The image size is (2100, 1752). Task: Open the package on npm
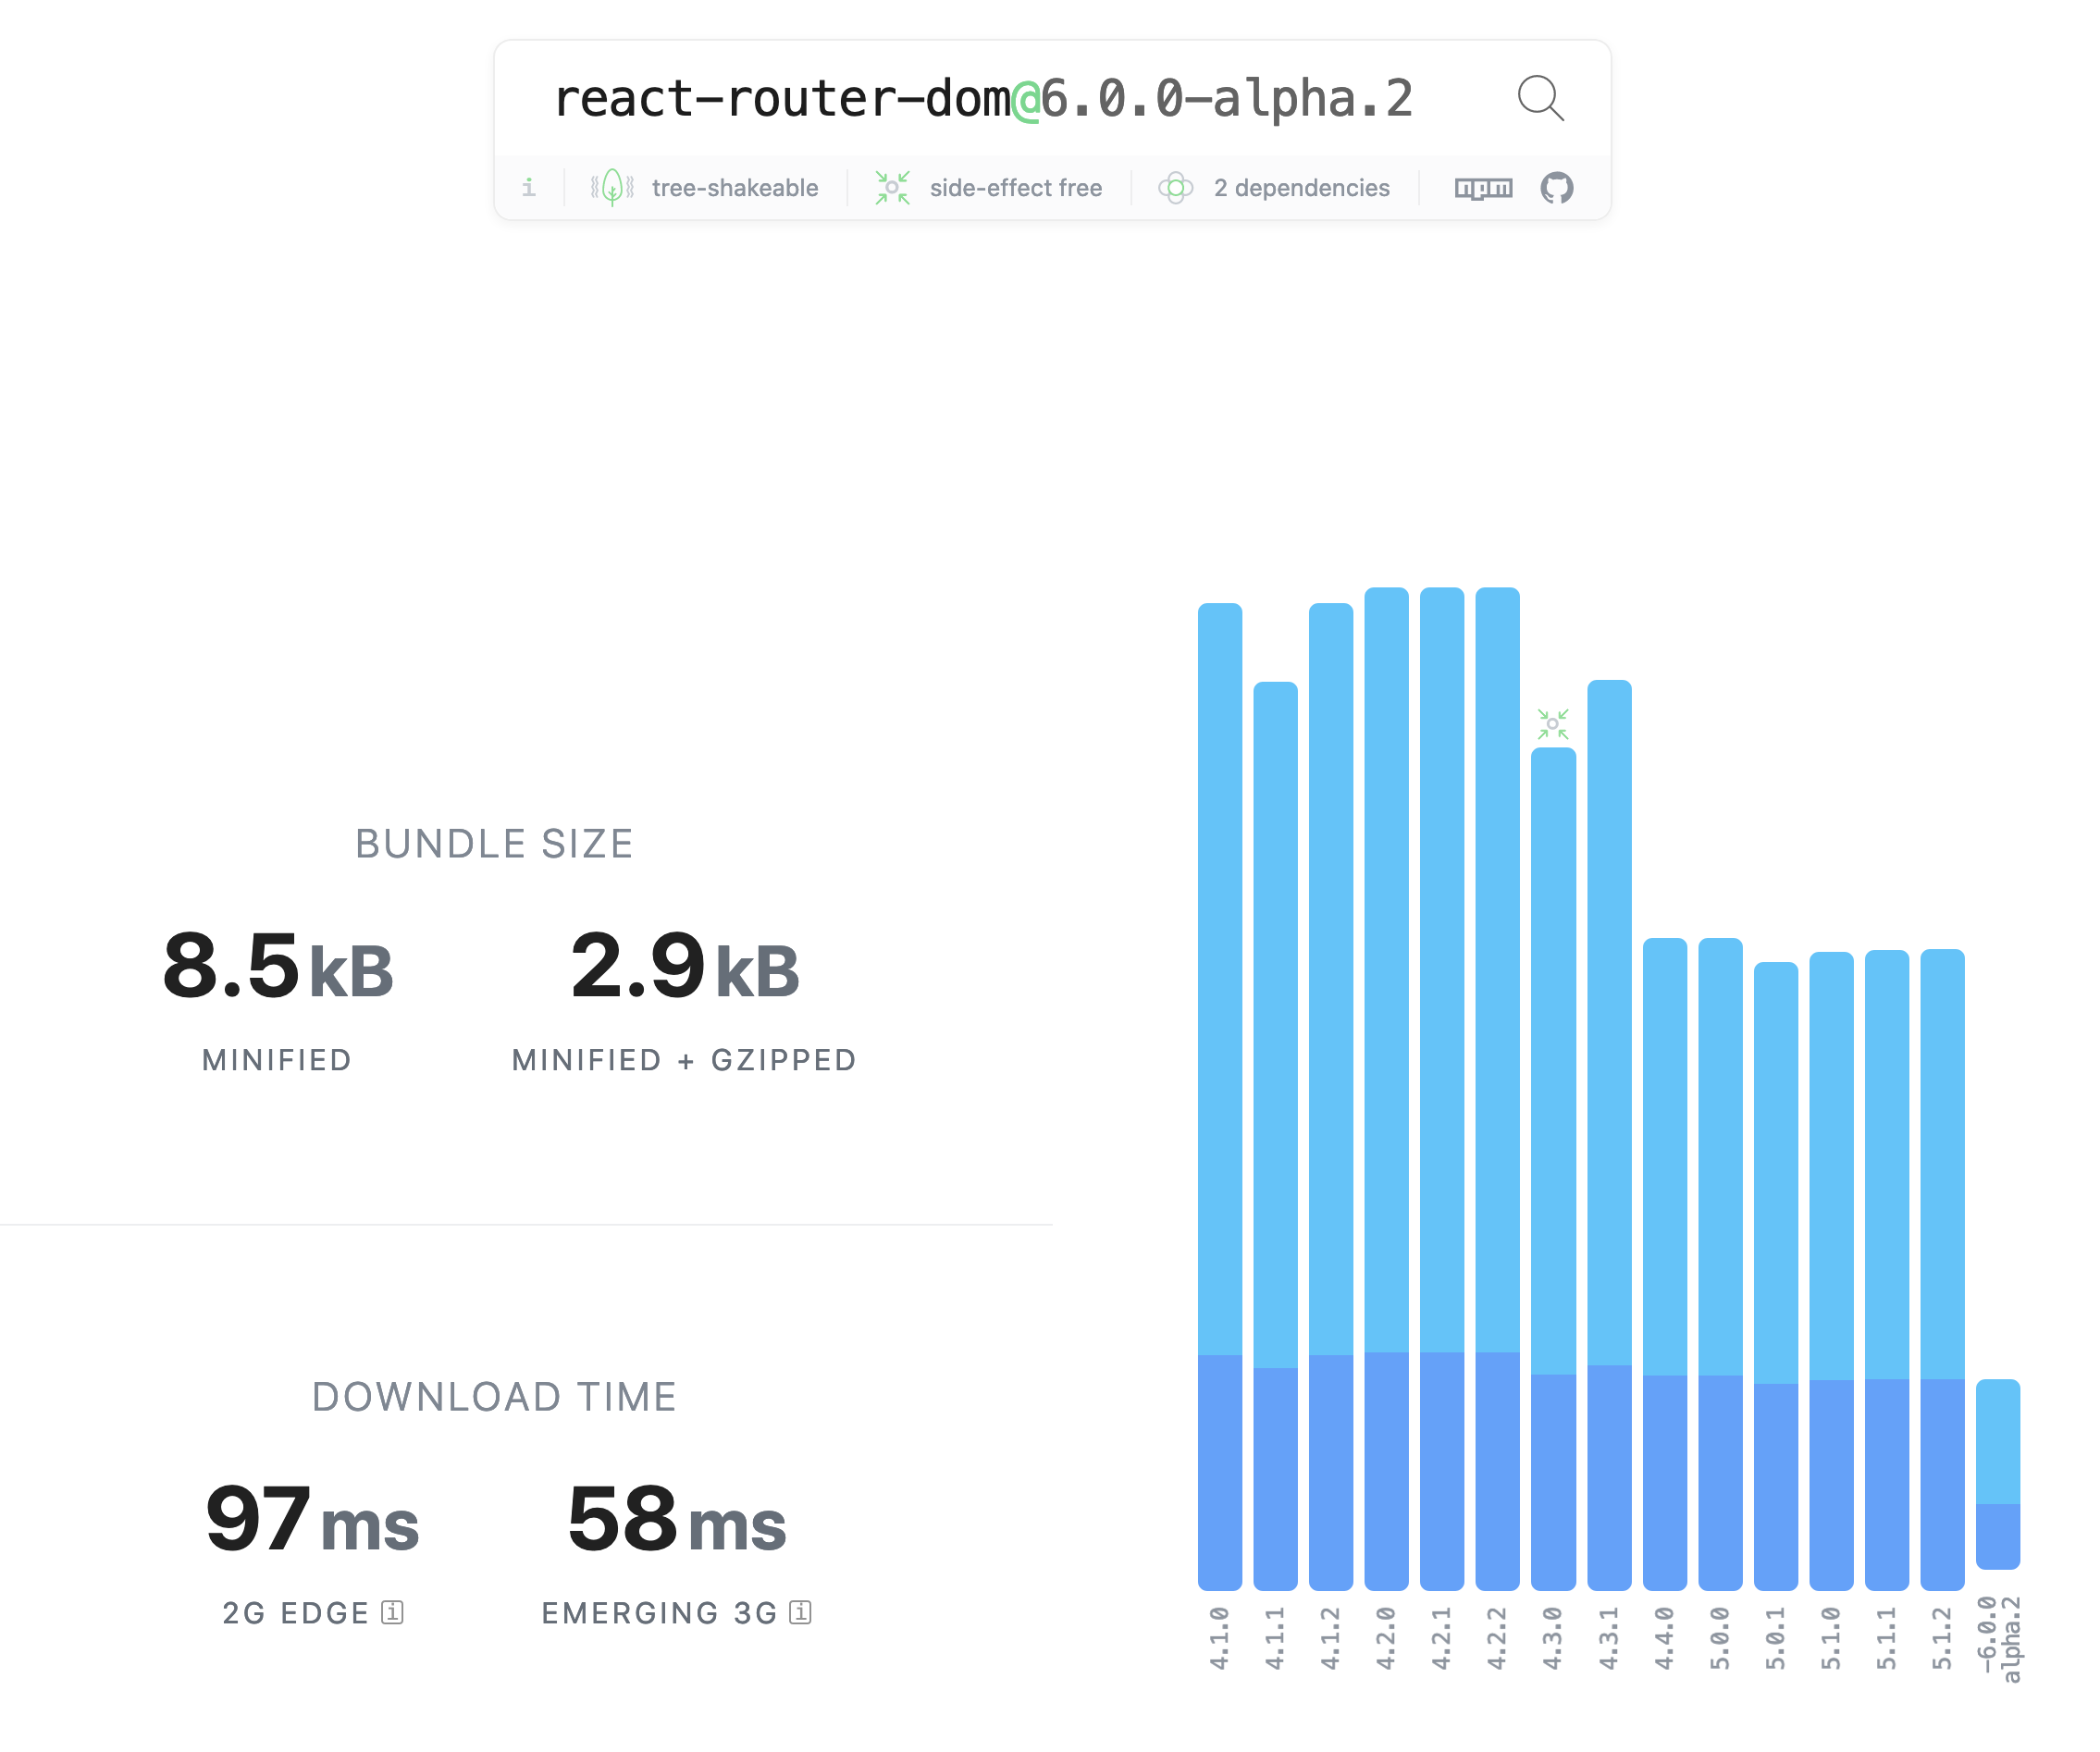click(x=1483, y=187)
